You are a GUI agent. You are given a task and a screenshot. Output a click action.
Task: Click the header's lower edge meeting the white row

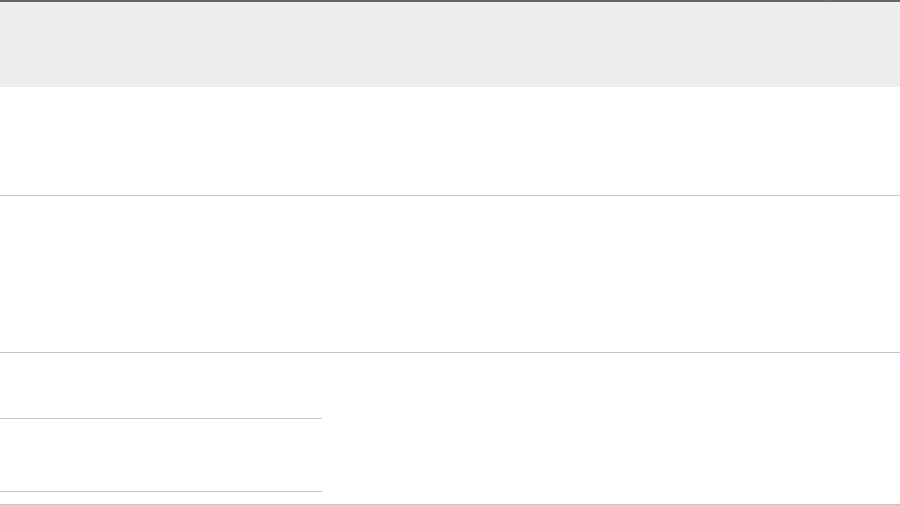[450, 86]
